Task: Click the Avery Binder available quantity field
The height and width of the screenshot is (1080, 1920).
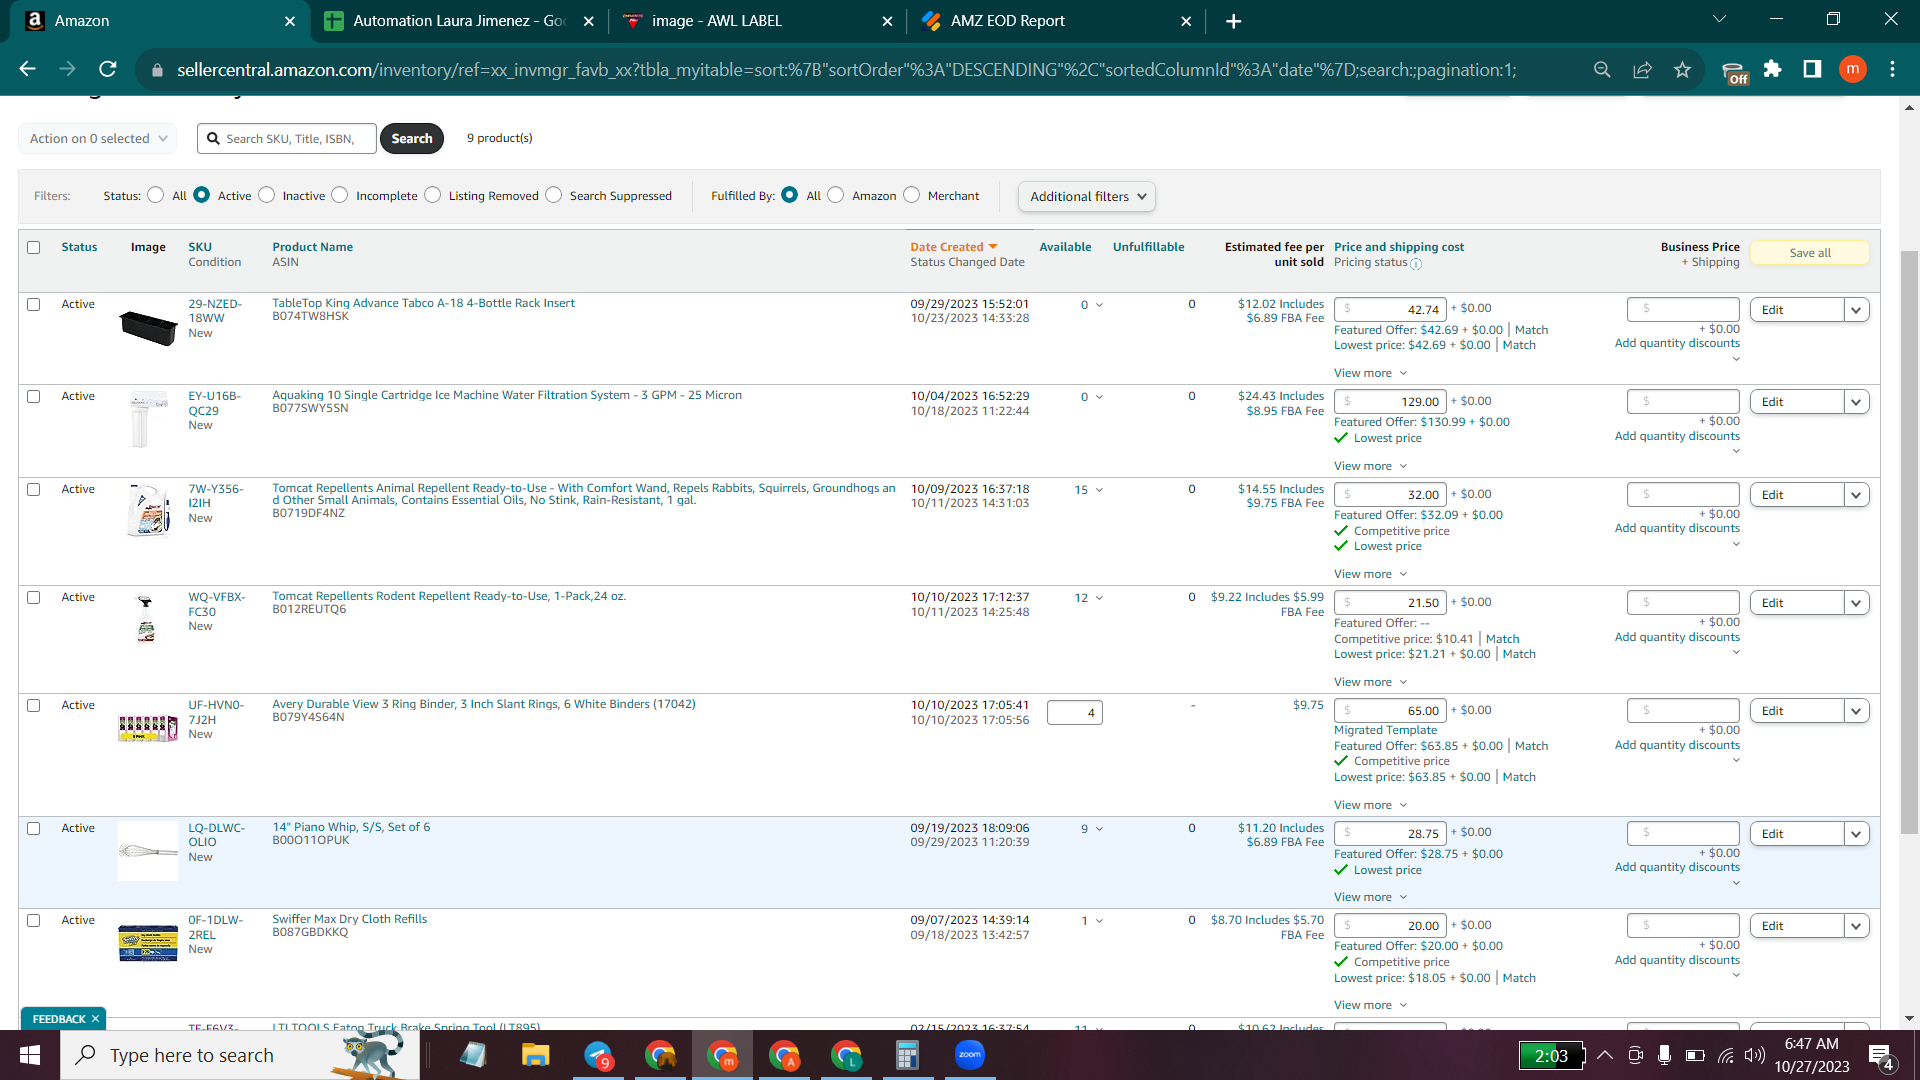Action: pos(1074,713)
